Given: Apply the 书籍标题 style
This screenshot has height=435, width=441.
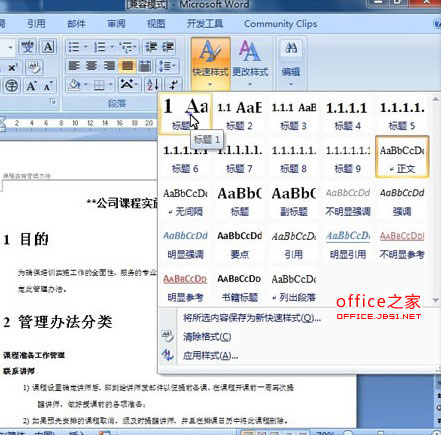Looking at the screenshot, I should pos(239,287).
